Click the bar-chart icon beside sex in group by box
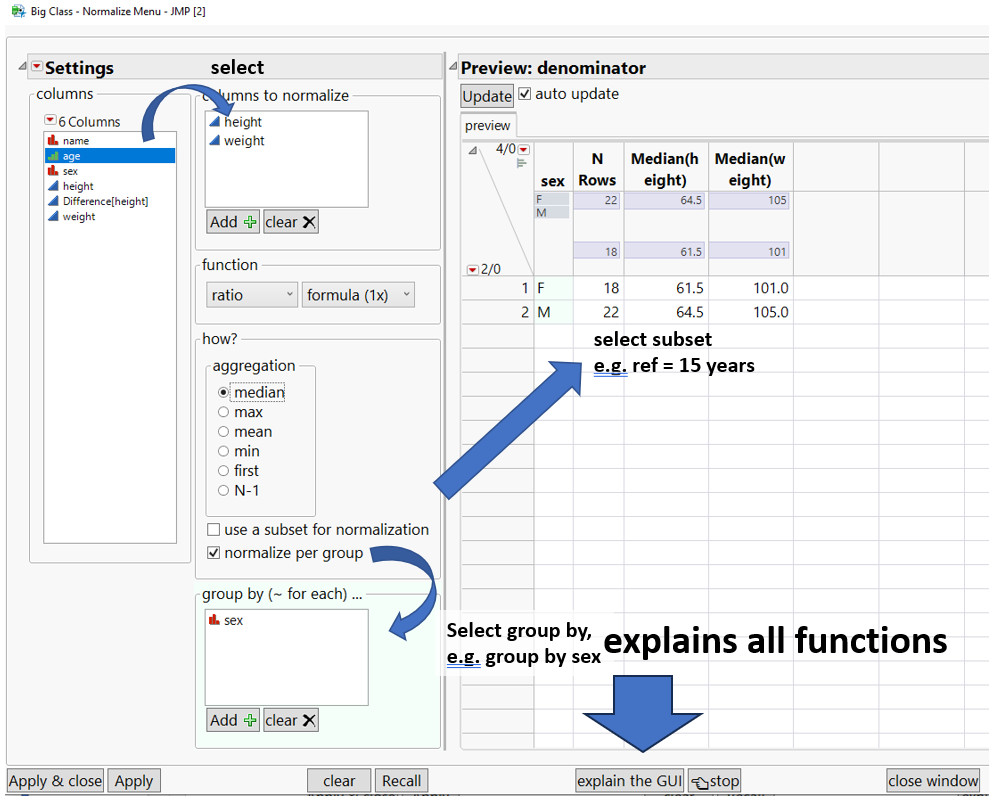 tap(216, 620)
